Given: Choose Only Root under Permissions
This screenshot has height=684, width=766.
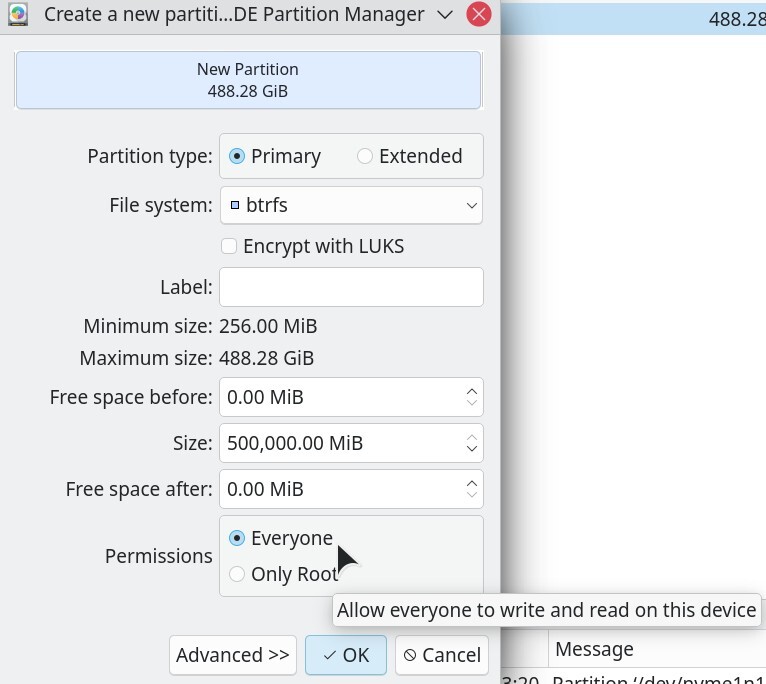Looking at the screenshot, I should click(x=237, y=574).
